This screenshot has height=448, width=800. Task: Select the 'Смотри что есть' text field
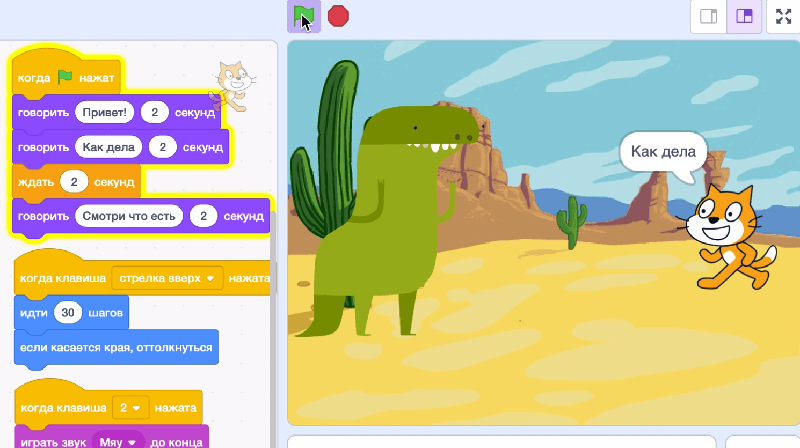130,216
